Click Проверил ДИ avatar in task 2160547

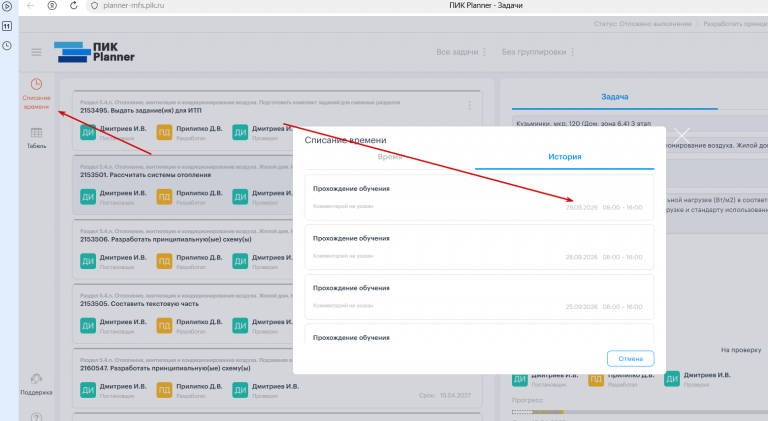(240, 390)
